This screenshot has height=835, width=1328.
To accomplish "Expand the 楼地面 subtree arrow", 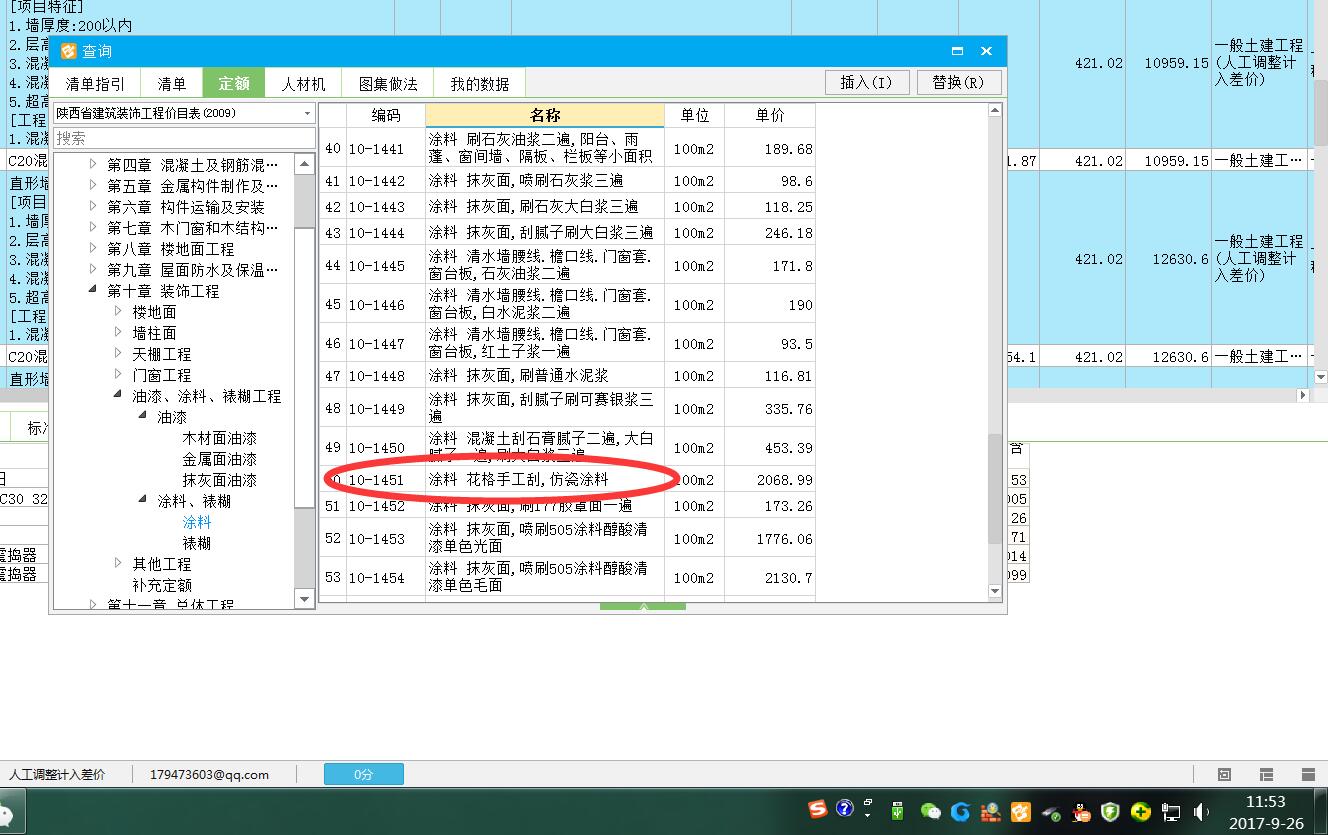I will [118, 311].
